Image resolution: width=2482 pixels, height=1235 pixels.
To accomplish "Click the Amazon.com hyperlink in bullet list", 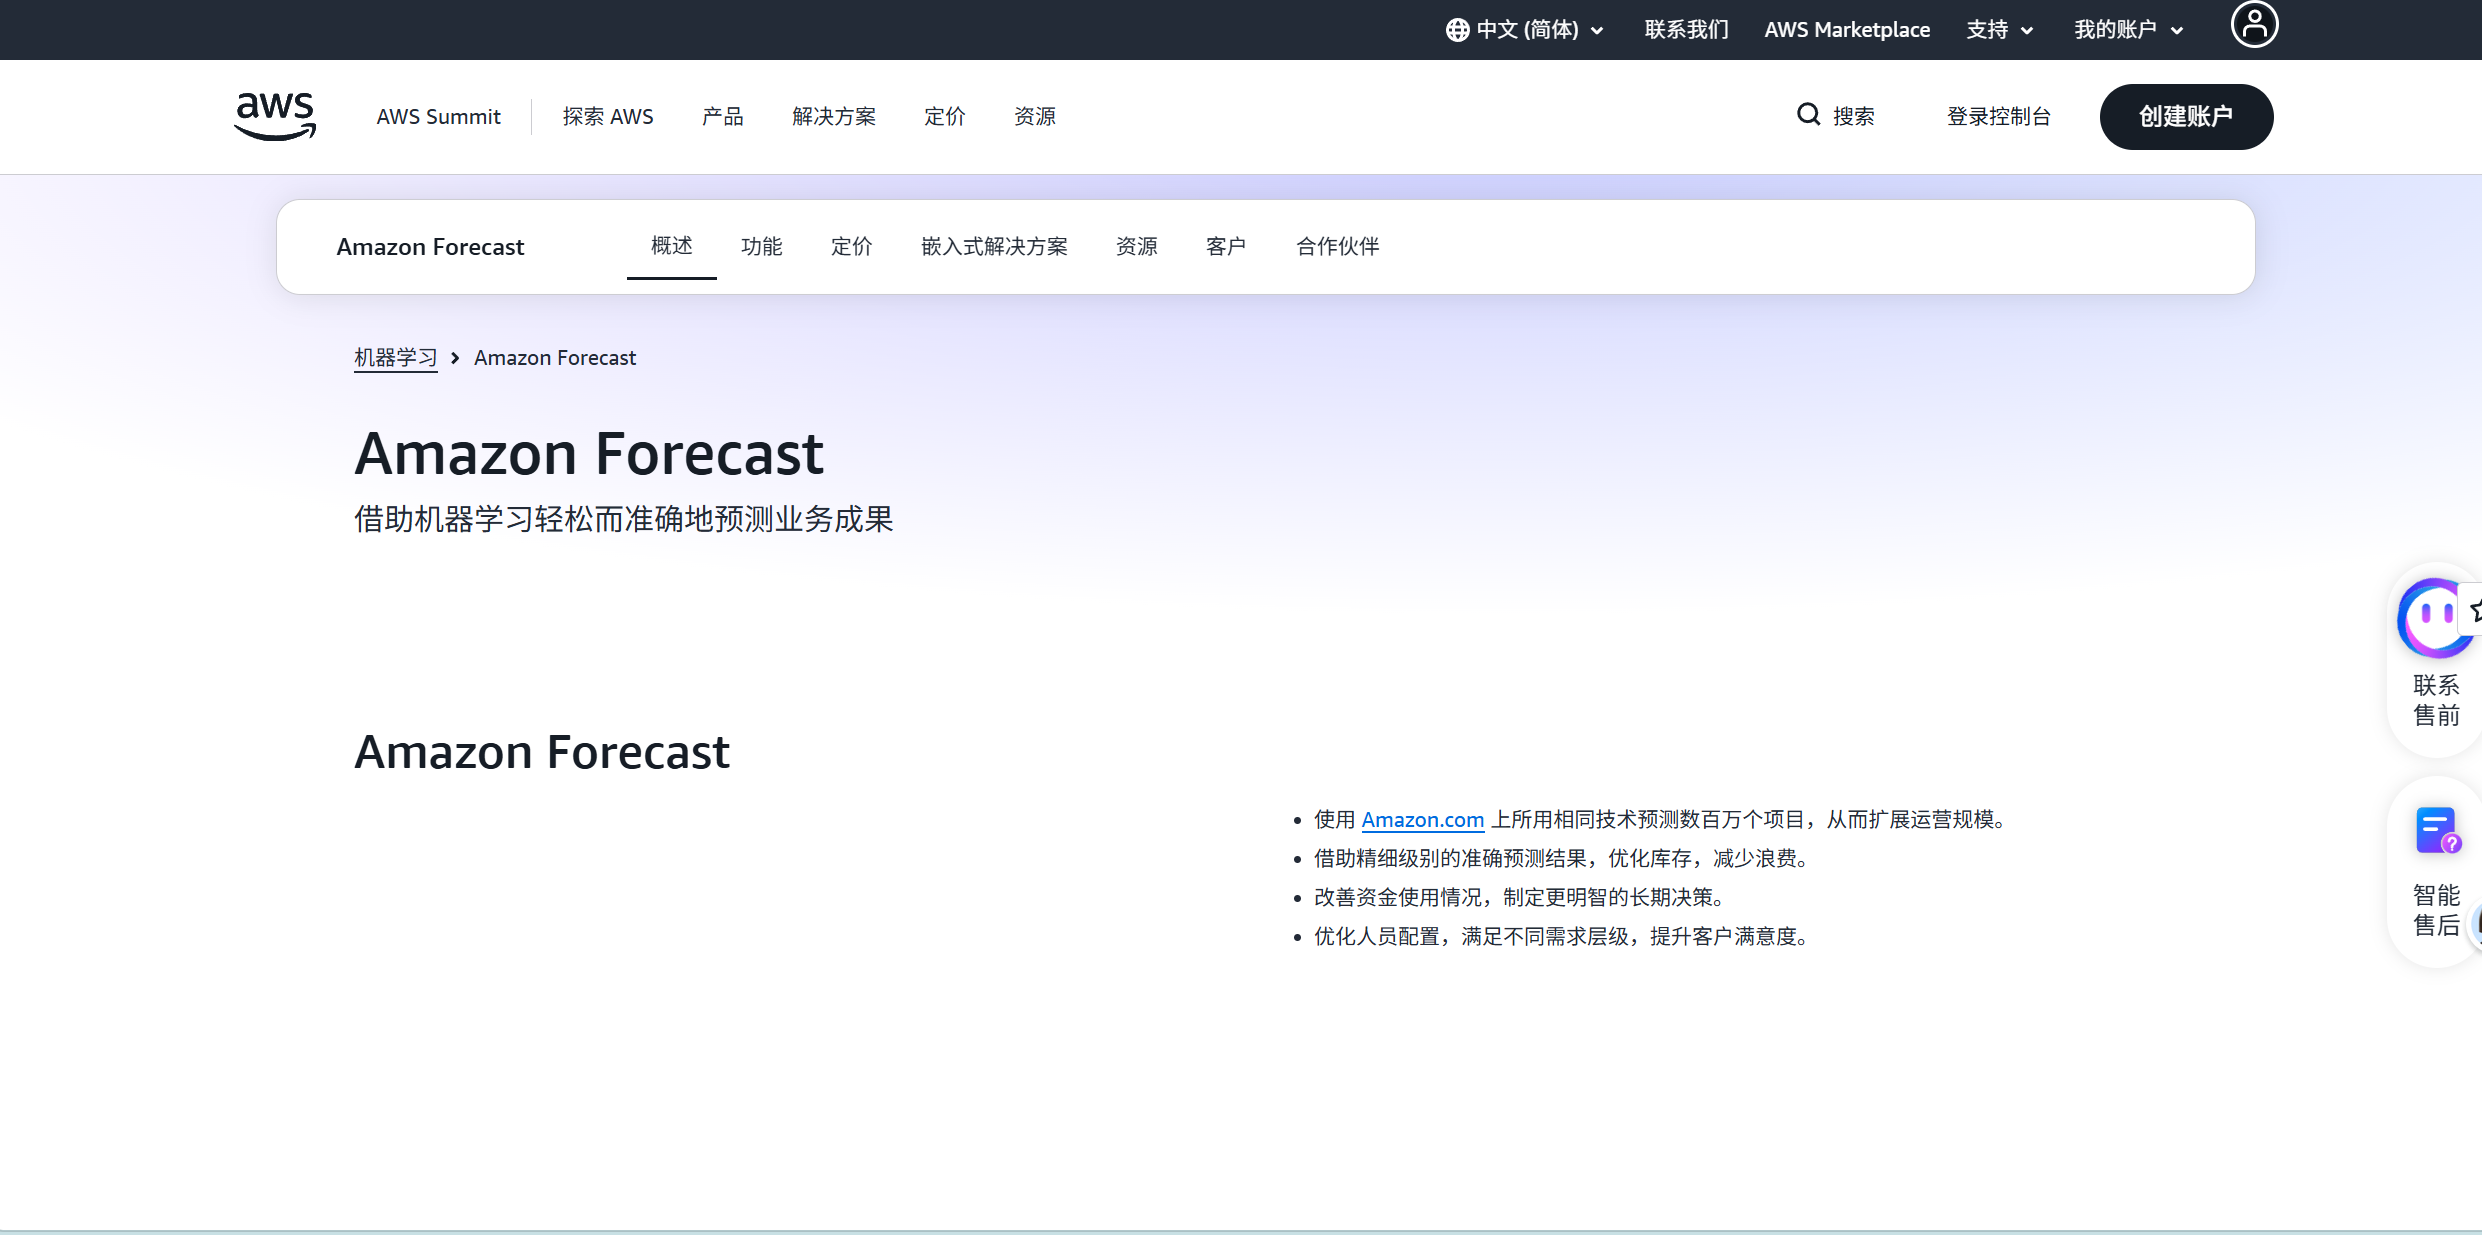I will (1423, 820).
